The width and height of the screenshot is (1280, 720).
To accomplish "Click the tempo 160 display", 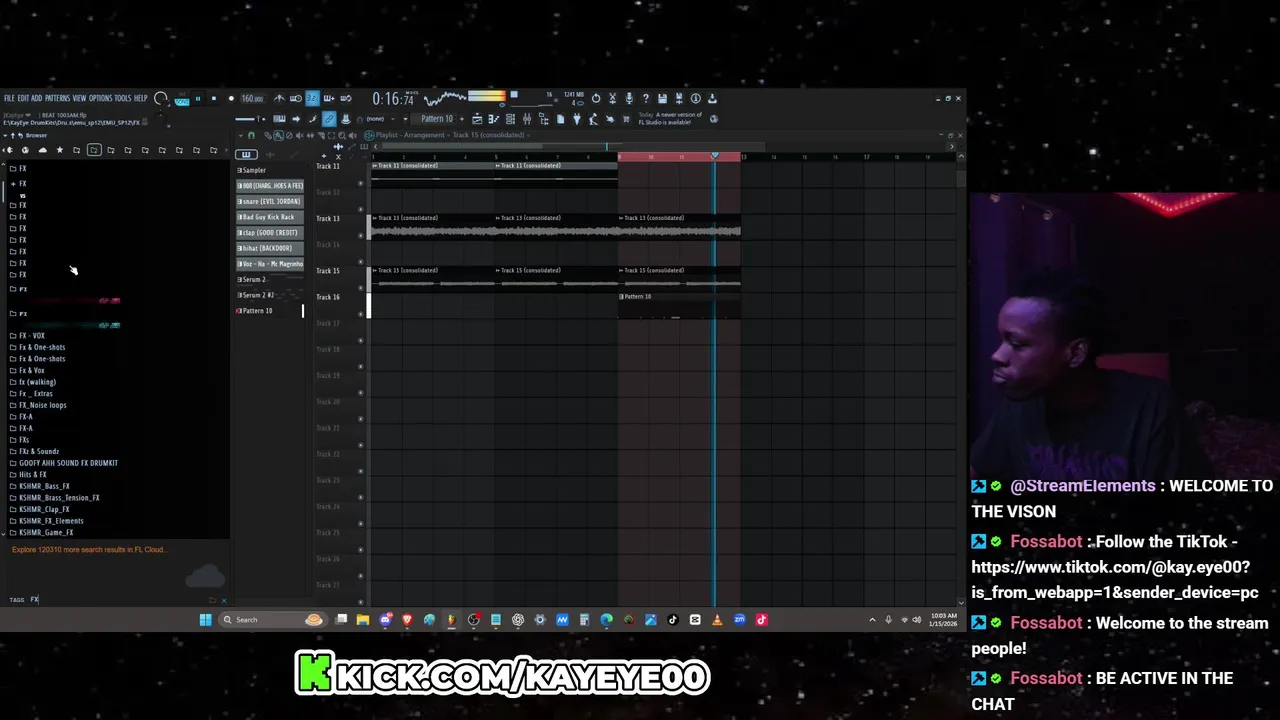I will [x=252, y=99].
